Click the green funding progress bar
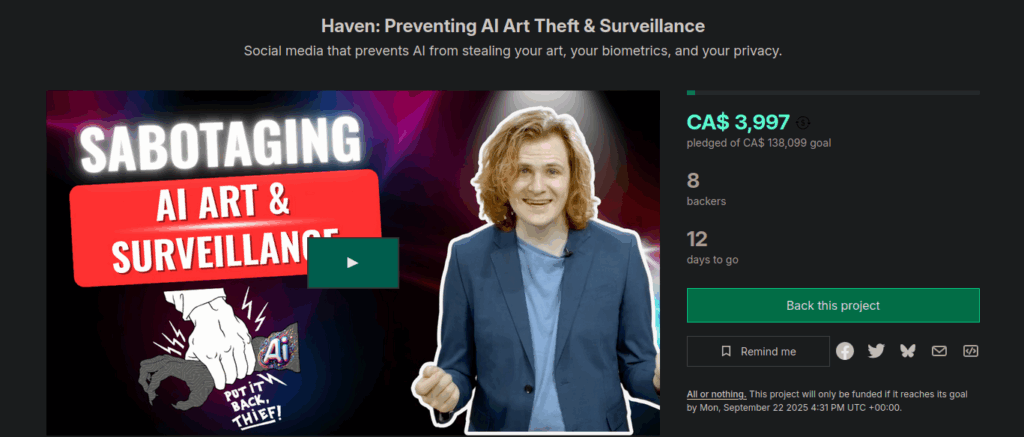Screen dimensions: 1024x437 click(833, 93)
